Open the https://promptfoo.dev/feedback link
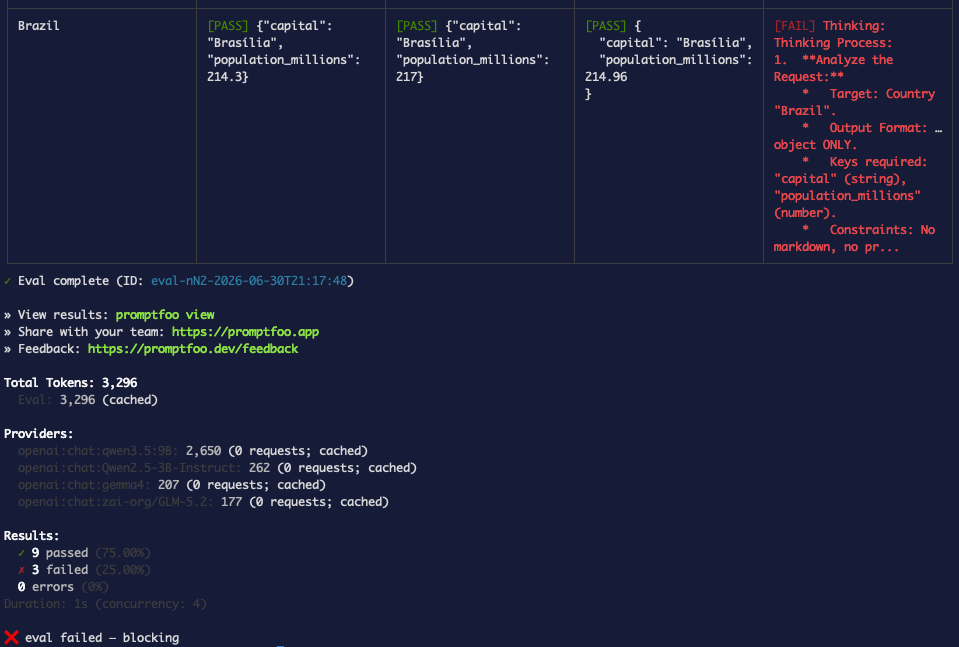Screen dimensions: 959x647 [x=193, y=349]
